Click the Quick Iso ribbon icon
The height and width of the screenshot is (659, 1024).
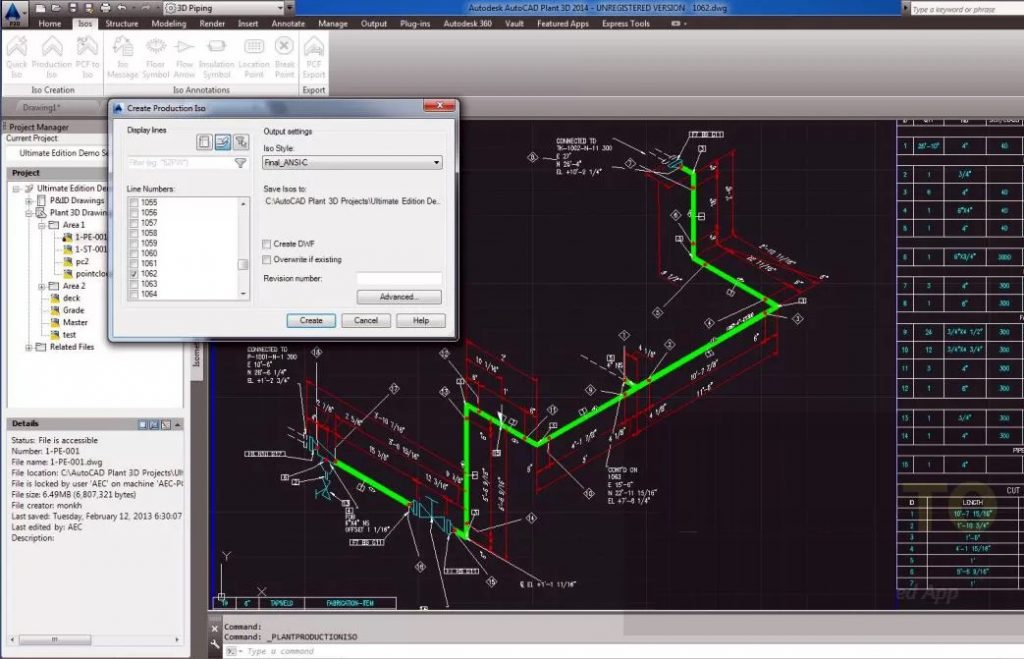pyautogui.click(x=17, y=57)
